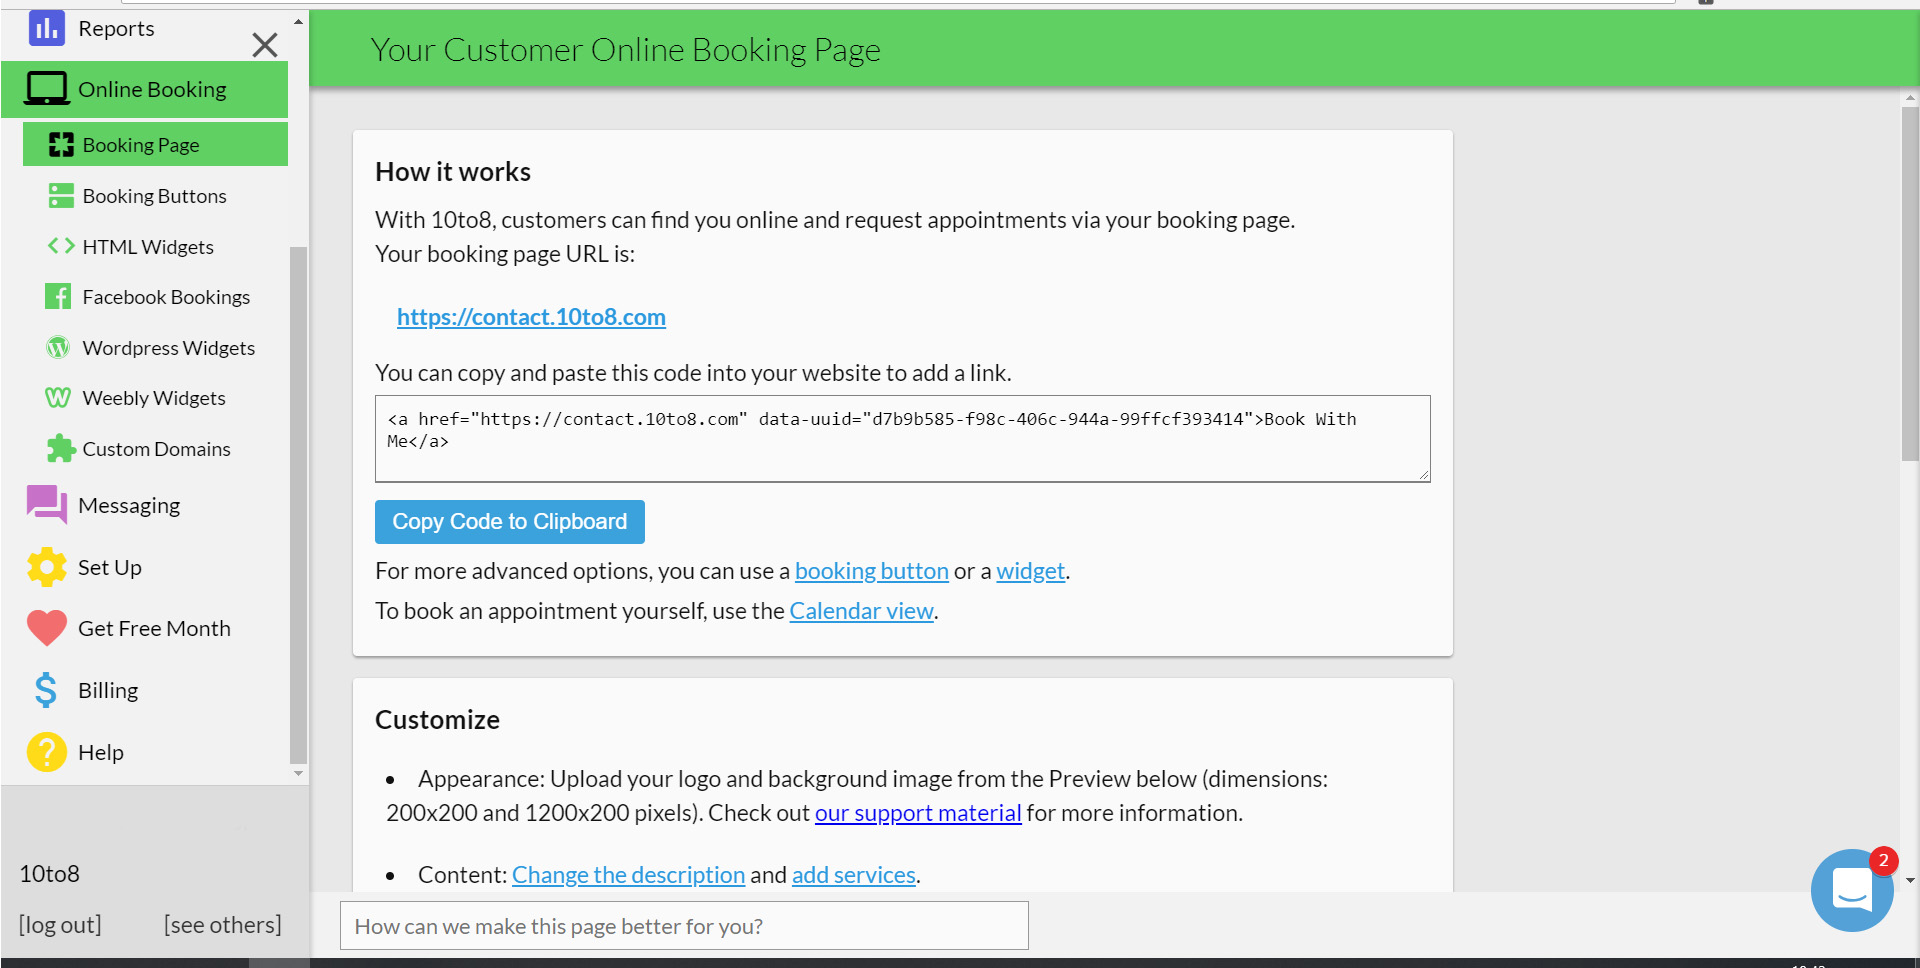Select Get Free Month
This screenshot has height=968, width=1920.
click(x=154, y=628)
